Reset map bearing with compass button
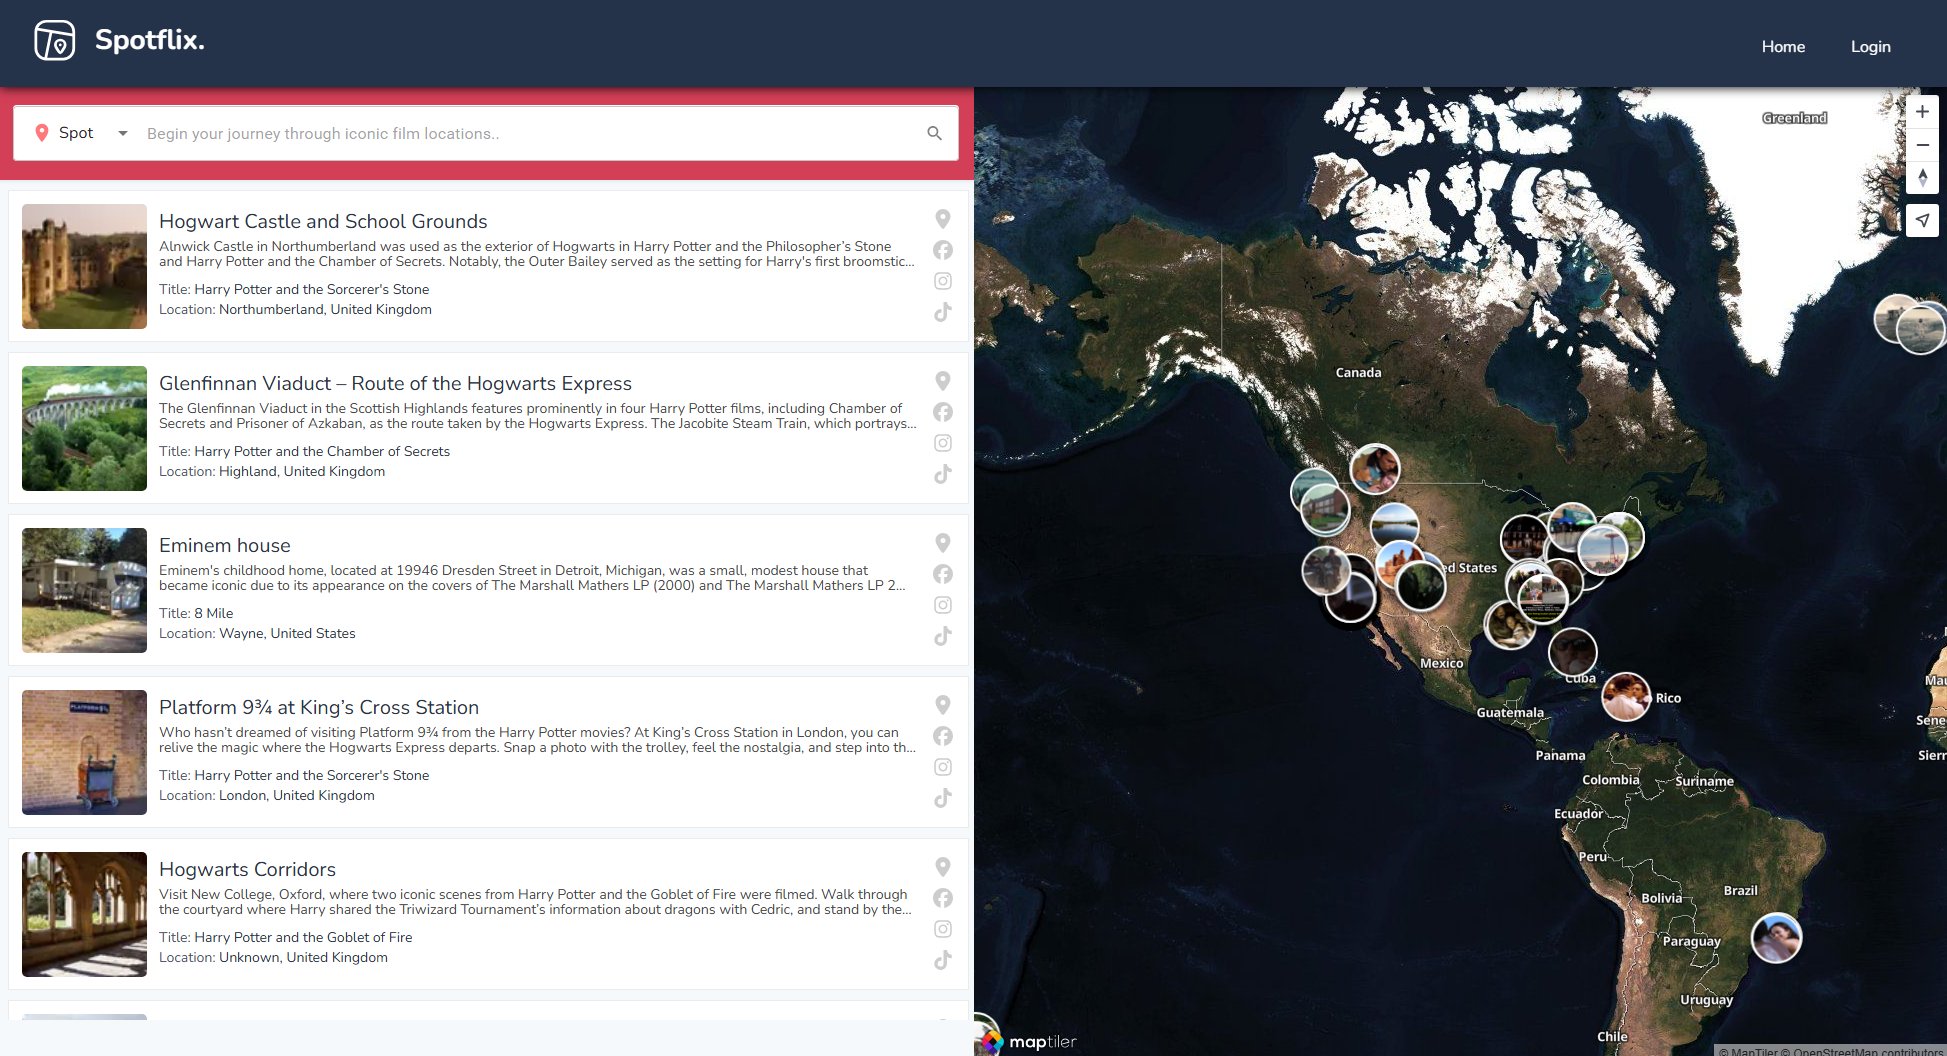Viewport: 1947px width, 1056px height. click(1922, 178)
